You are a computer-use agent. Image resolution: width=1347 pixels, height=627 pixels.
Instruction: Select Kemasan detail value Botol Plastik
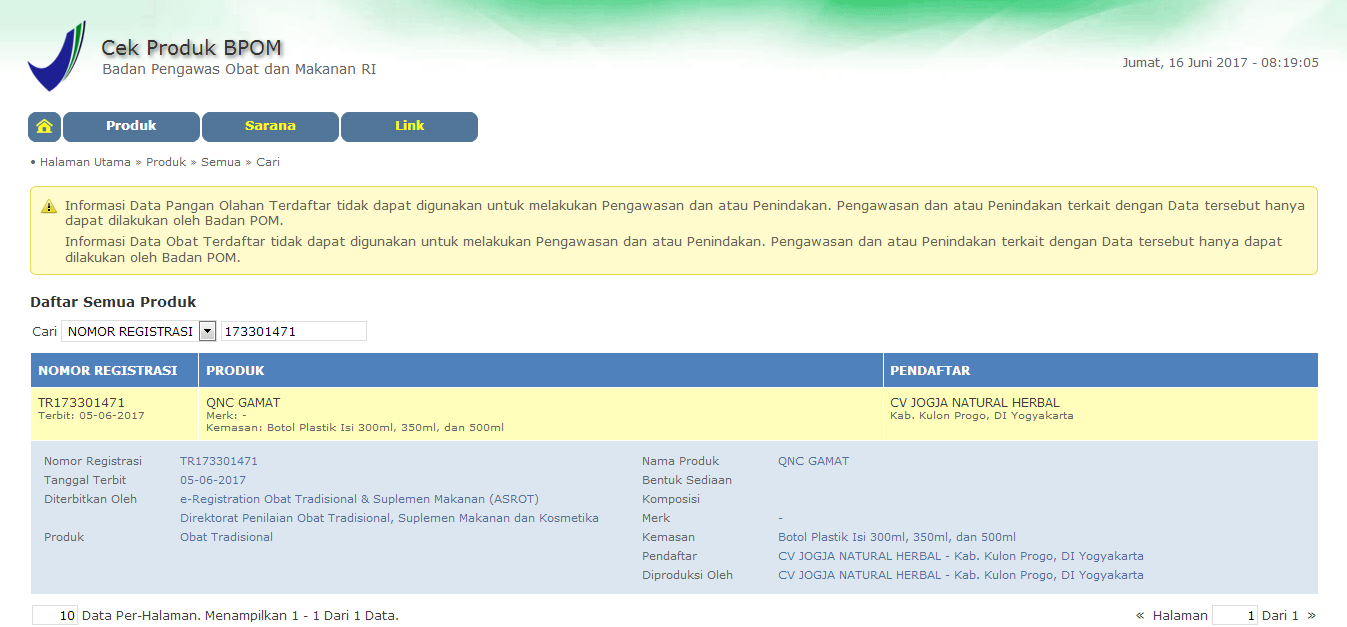(x=897, y=537)
